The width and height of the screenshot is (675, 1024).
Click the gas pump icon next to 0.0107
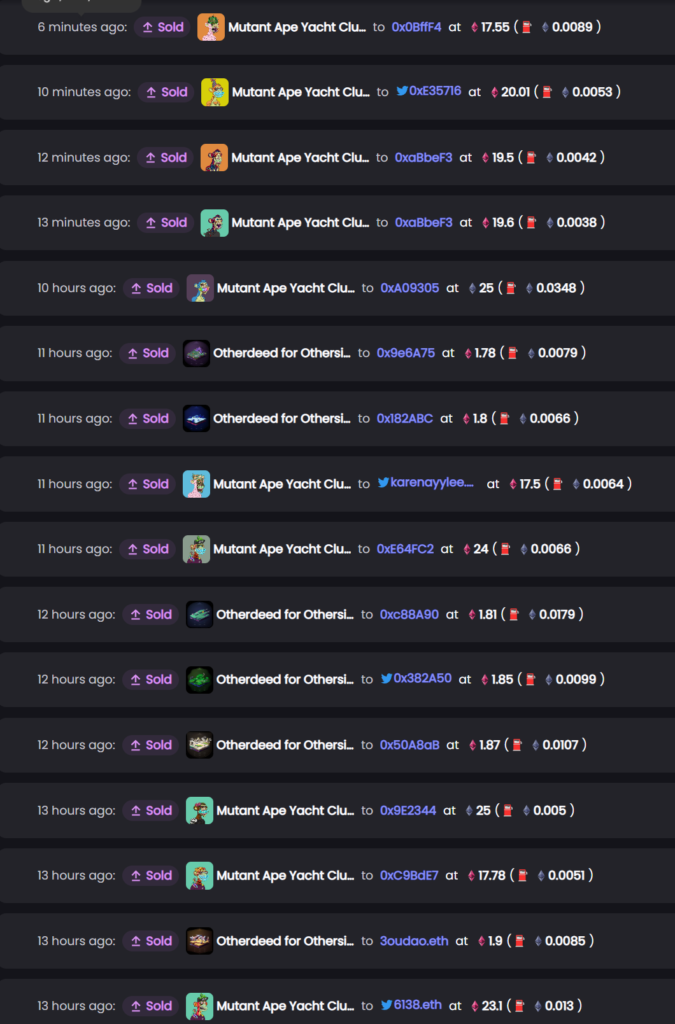point(516,745)
